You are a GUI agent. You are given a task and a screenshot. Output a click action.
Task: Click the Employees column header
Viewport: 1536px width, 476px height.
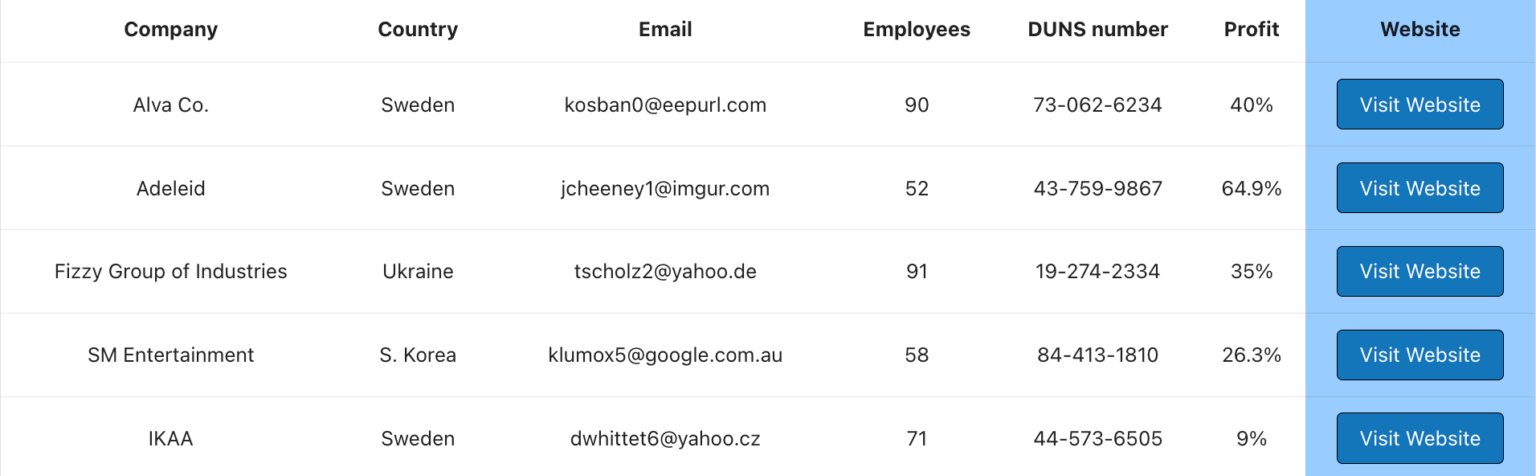click(x=916, y=30)
